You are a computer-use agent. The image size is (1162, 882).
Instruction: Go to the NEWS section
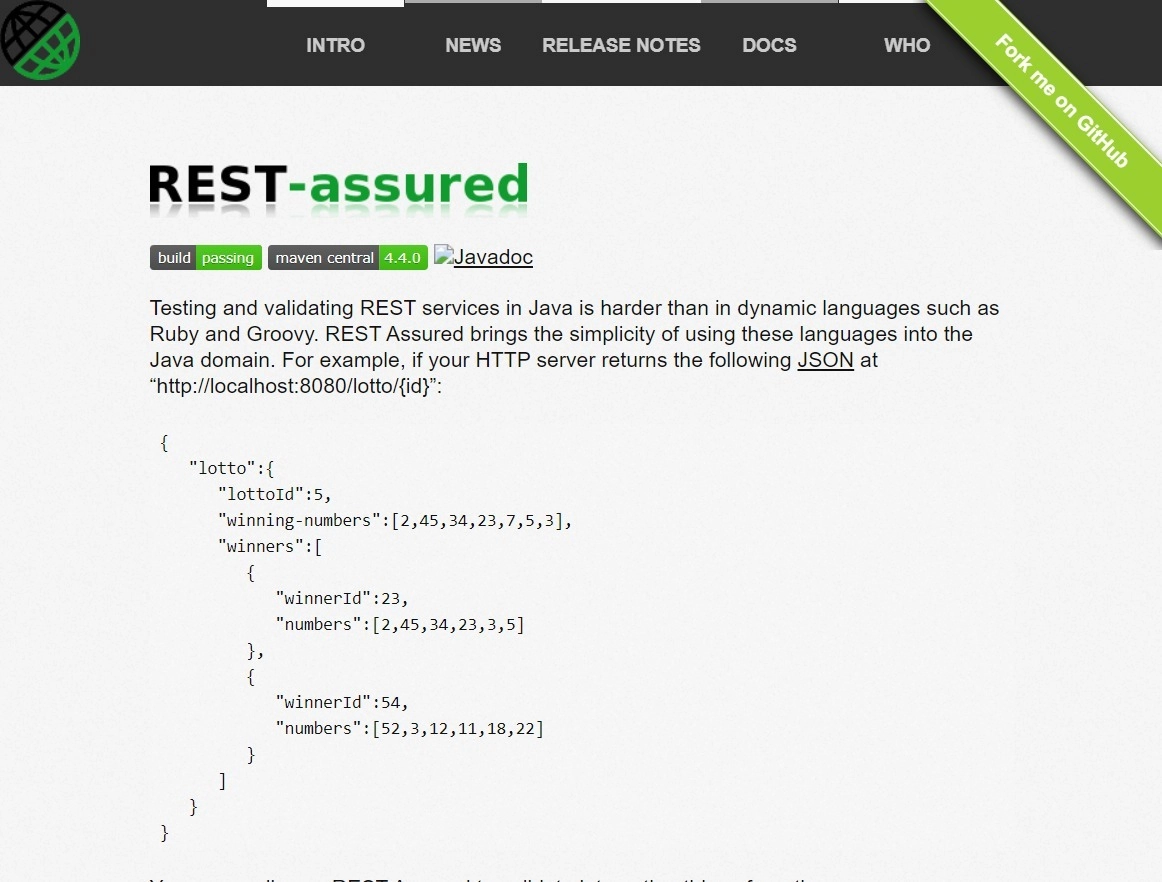coord(473,45)
